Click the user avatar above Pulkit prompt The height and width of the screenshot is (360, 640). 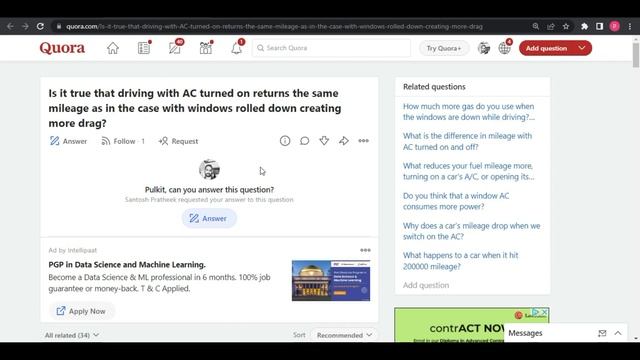point(209,169)
